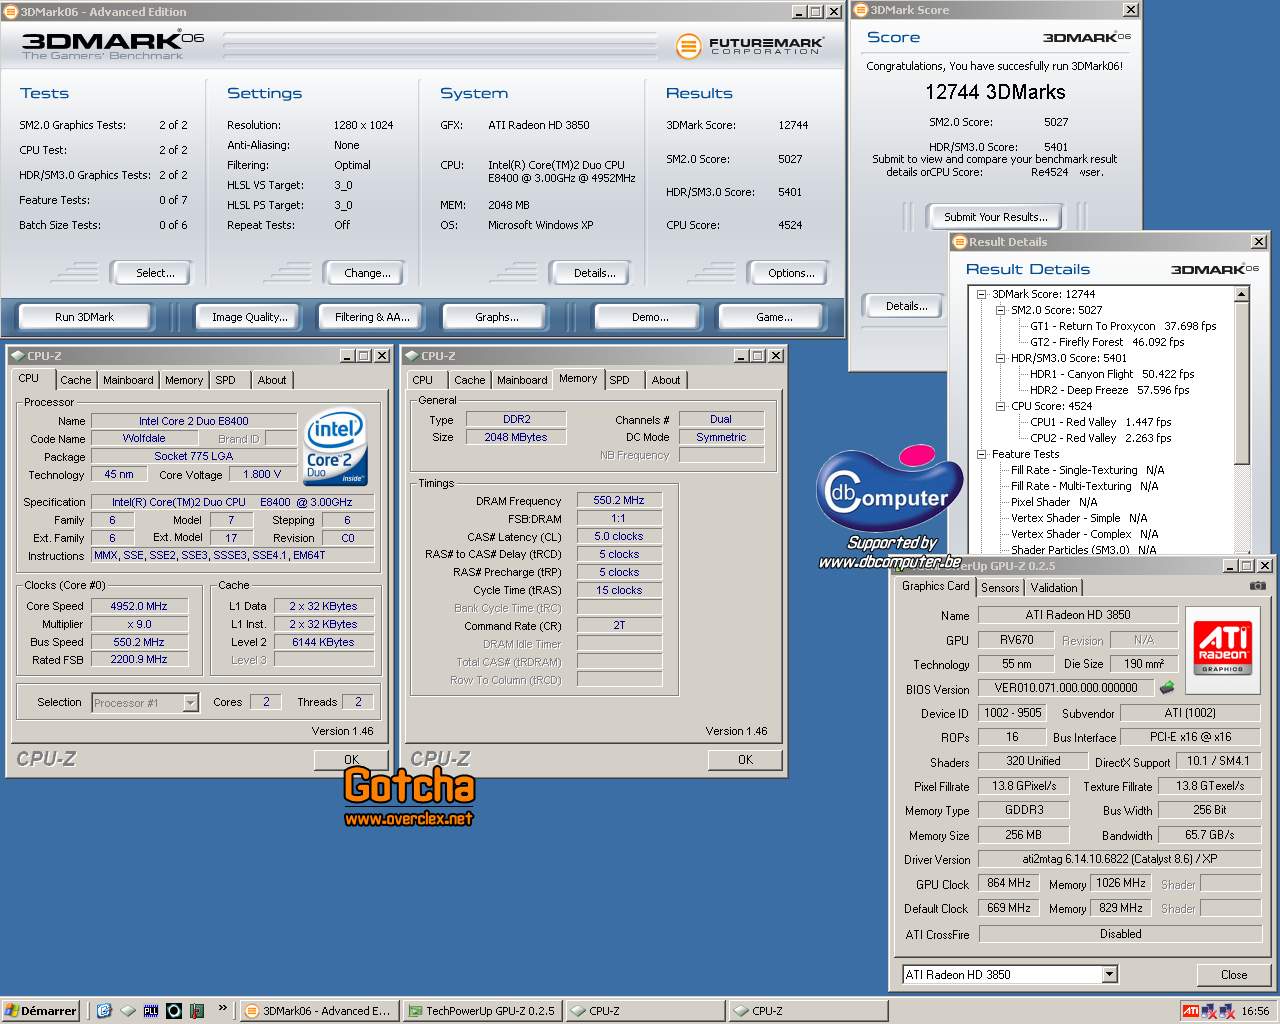
Task: Switch to the Validation tab in GPU-Z
Action: click(x=1054, y=588)
